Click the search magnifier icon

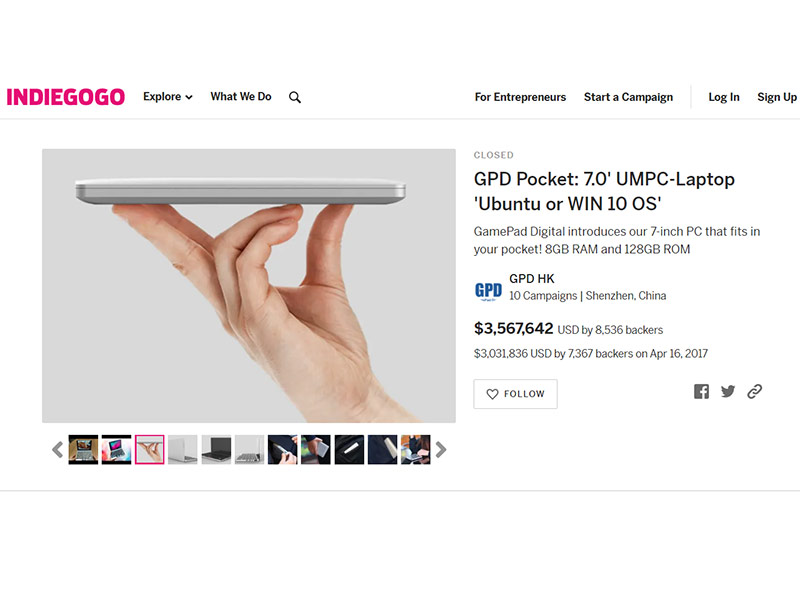[x=295, y=97]
